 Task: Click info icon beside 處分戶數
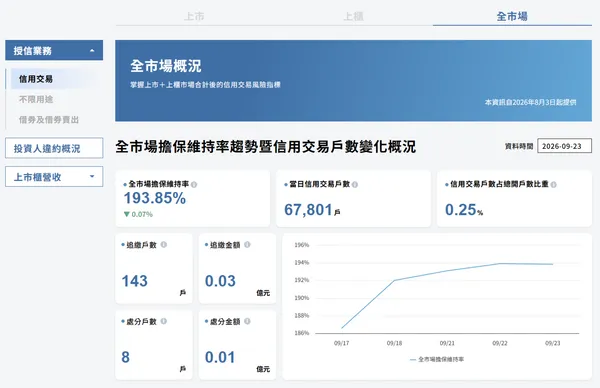click(164, 321)
